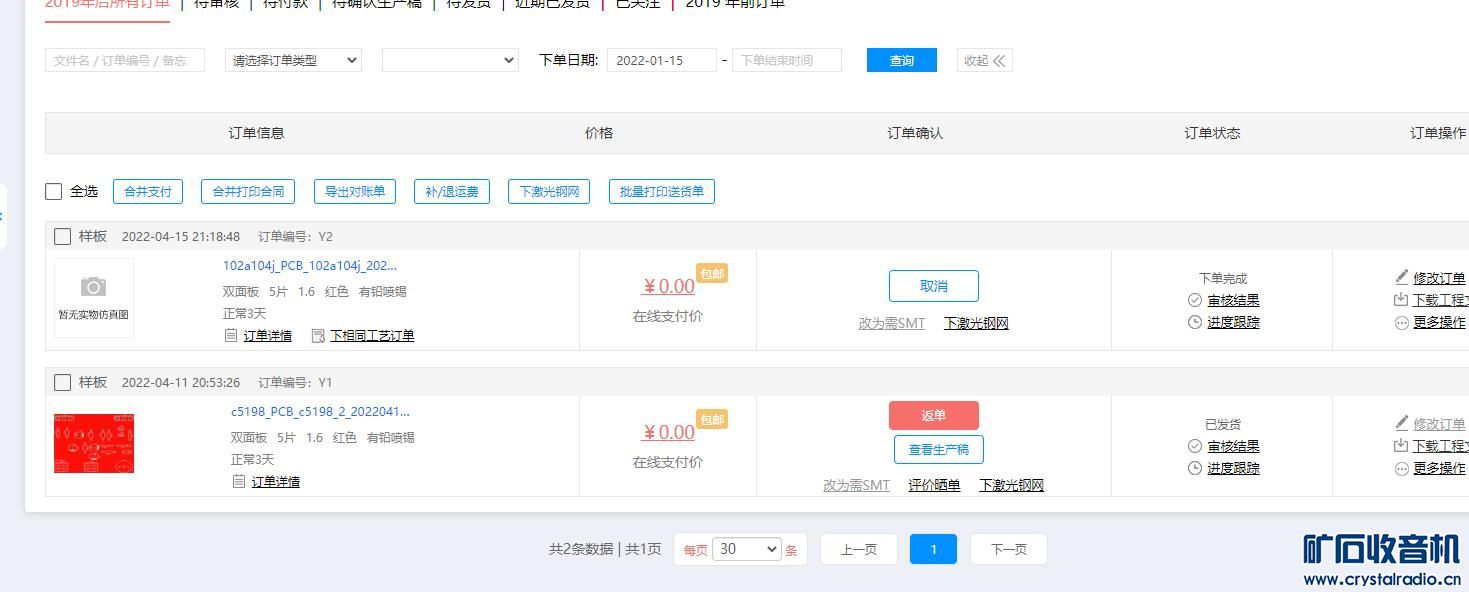The height and width of the screenshot is (592, 1469).
Task: Click the 包邮 badge on order Y1 price
Action: pos(712,419)
